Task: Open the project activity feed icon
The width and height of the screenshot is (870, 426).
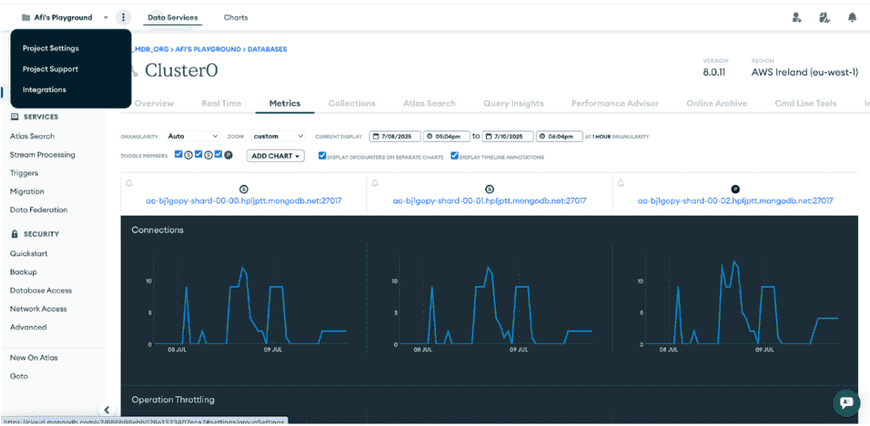Action: (x=825, y=18)
